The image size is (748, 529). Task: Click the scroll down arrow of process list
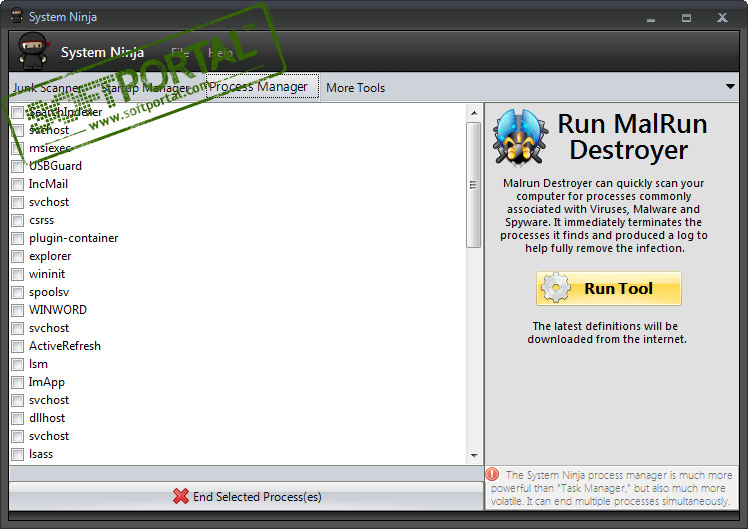[474, 456]
